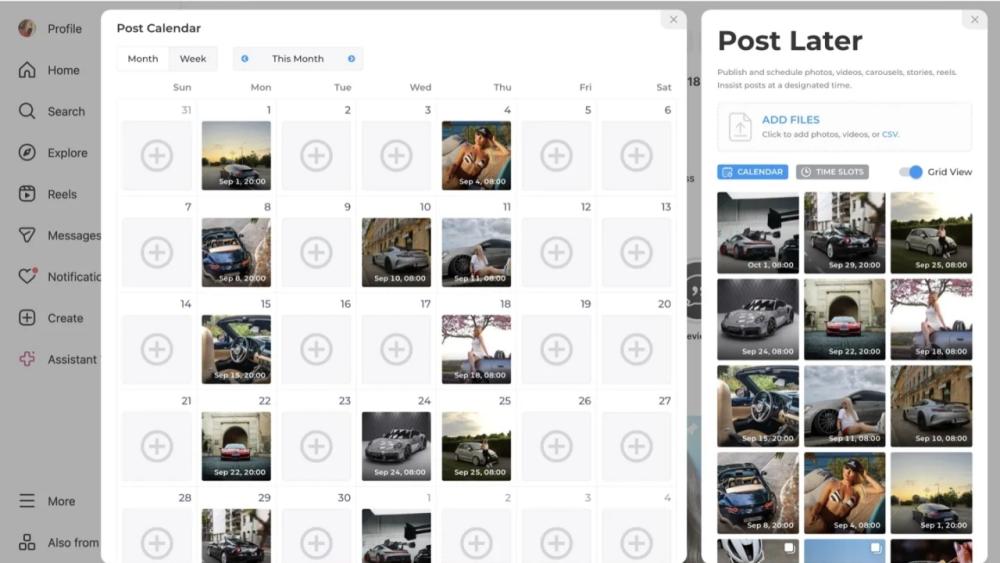Click the This Month label
The width and height of the screenshot is (1000, 563).
point(298,59)
